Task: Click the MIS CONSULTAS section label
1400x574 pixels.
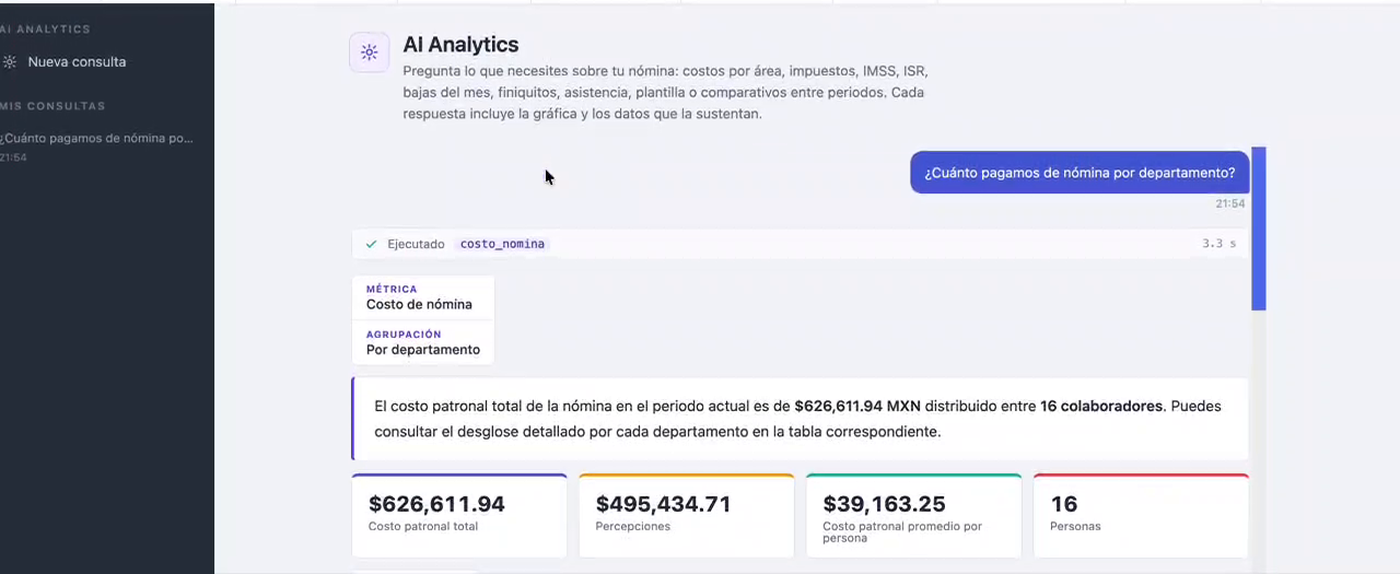Action: [53, 106]
